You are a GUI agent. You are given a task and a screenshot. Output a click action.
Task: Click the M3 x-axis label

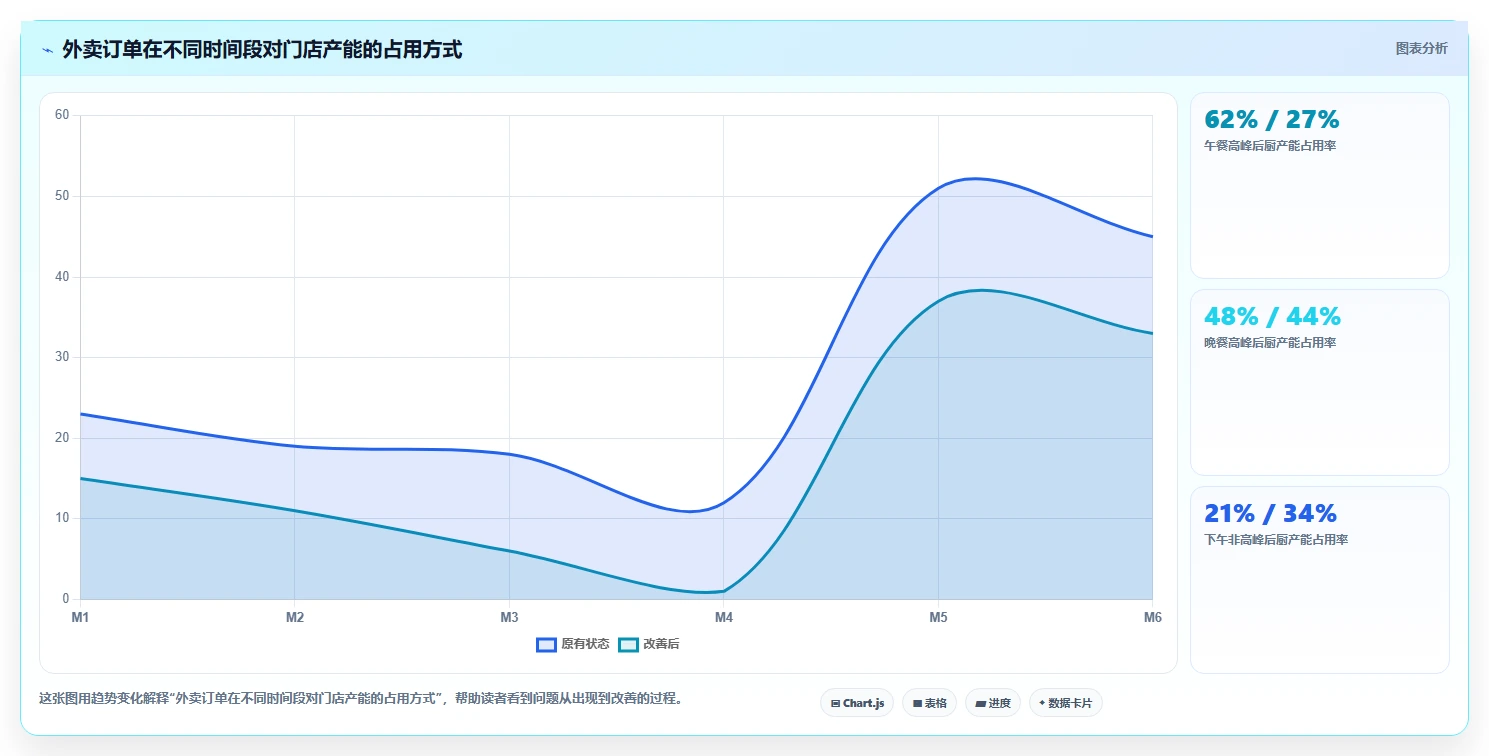tap(509, 617)
